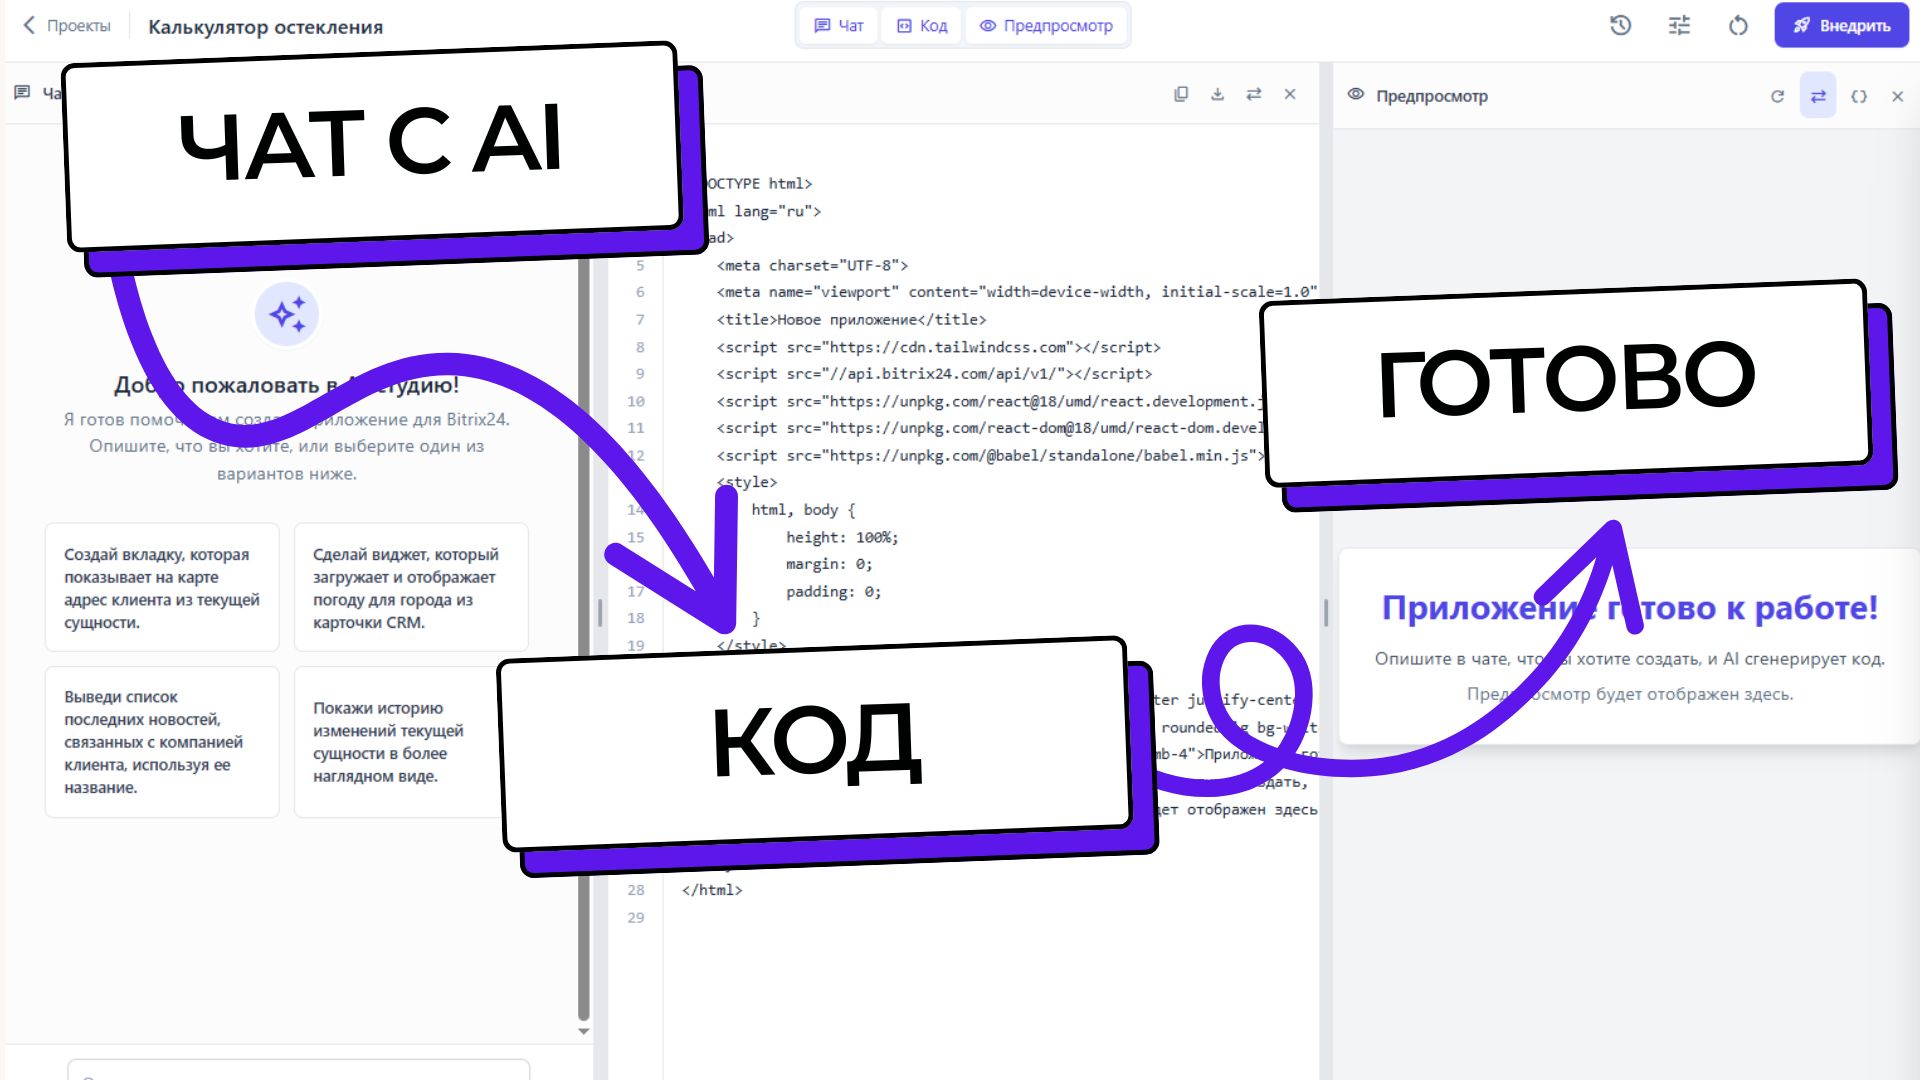Refresh the preview with reload icon
Screen dimensions: 1920x1080
(x=1777, y=96)
